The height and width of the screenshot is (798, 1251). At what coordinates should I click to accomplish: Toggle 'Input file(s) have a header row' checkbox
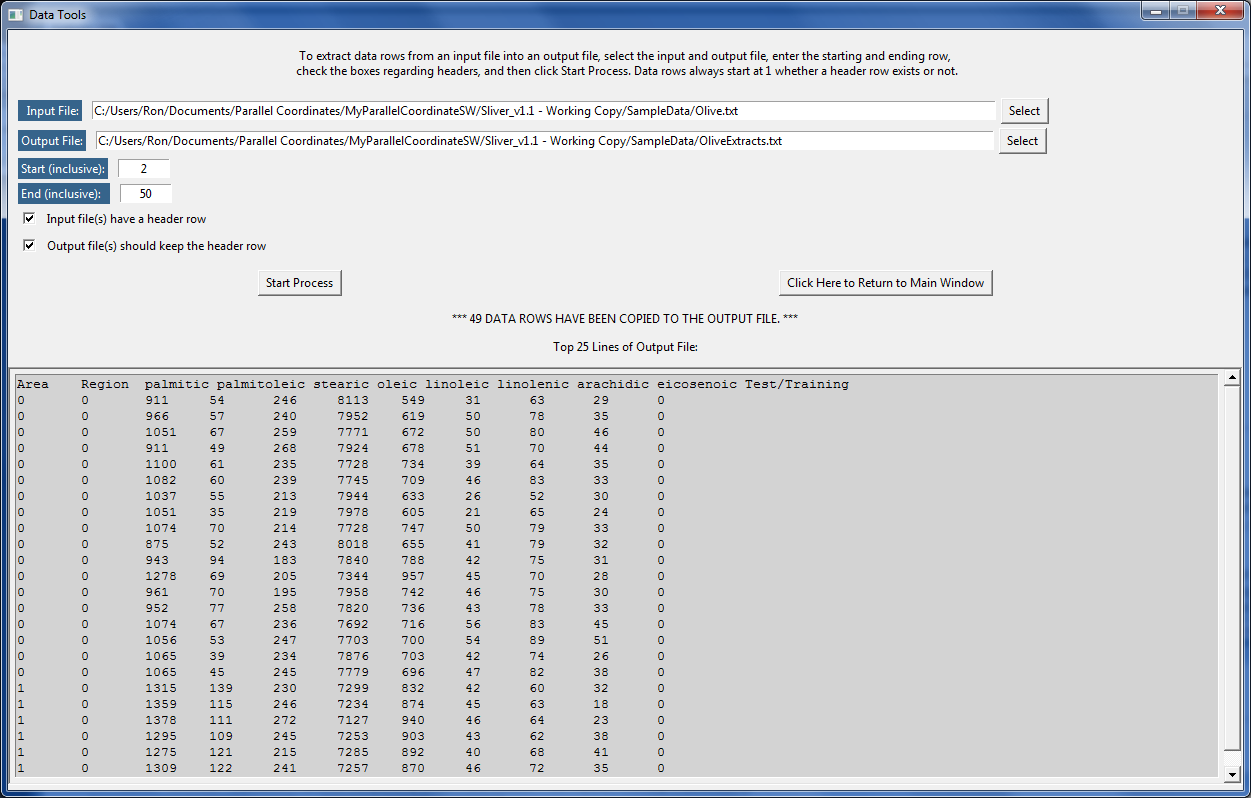[29, 218]
